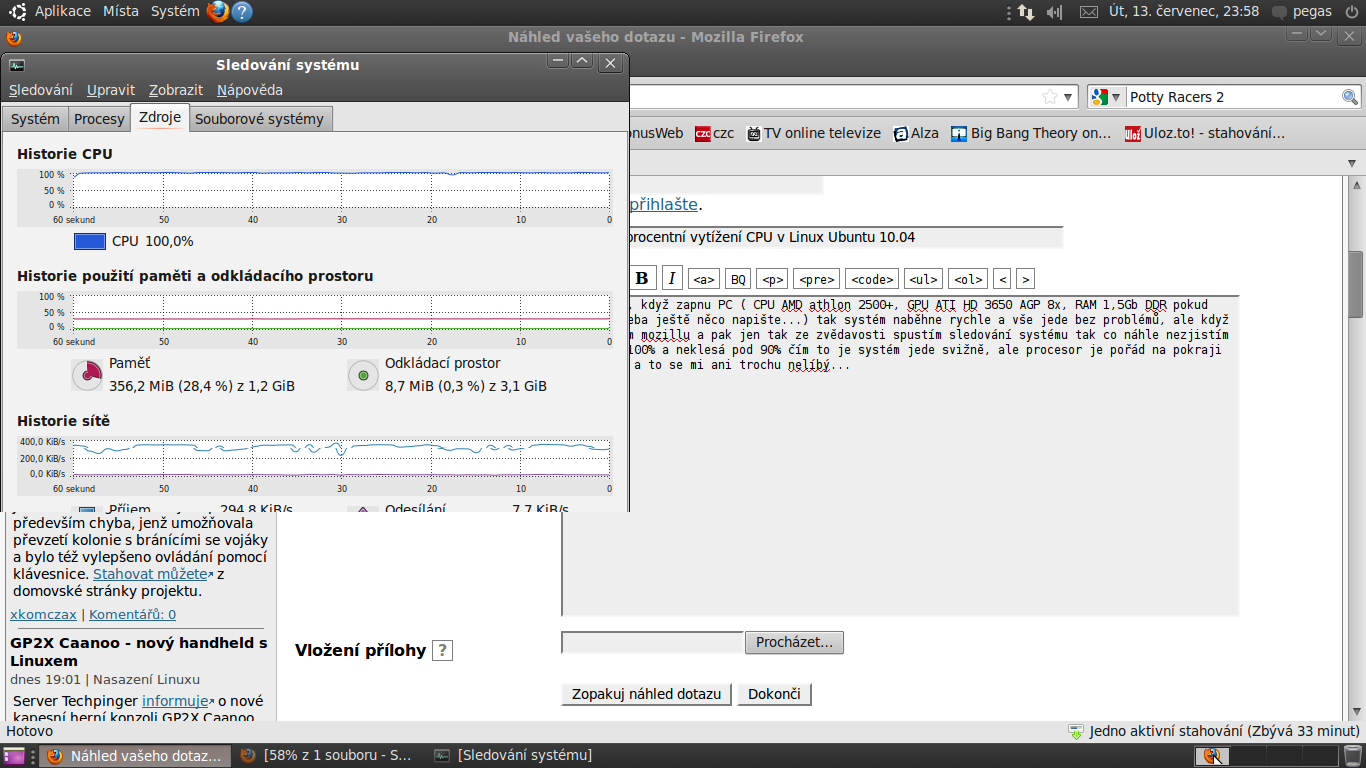The width and height of the screenshot is (1366, 768).
Task: Open the xkomczax author link
Action: [x=43, y=614]
